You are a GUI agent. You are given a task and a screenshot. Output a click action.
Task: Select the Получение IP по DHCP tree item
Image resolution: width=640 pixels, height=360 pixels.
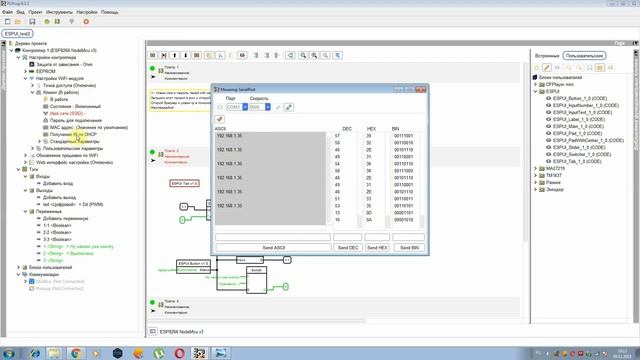(x=73, y=134)
